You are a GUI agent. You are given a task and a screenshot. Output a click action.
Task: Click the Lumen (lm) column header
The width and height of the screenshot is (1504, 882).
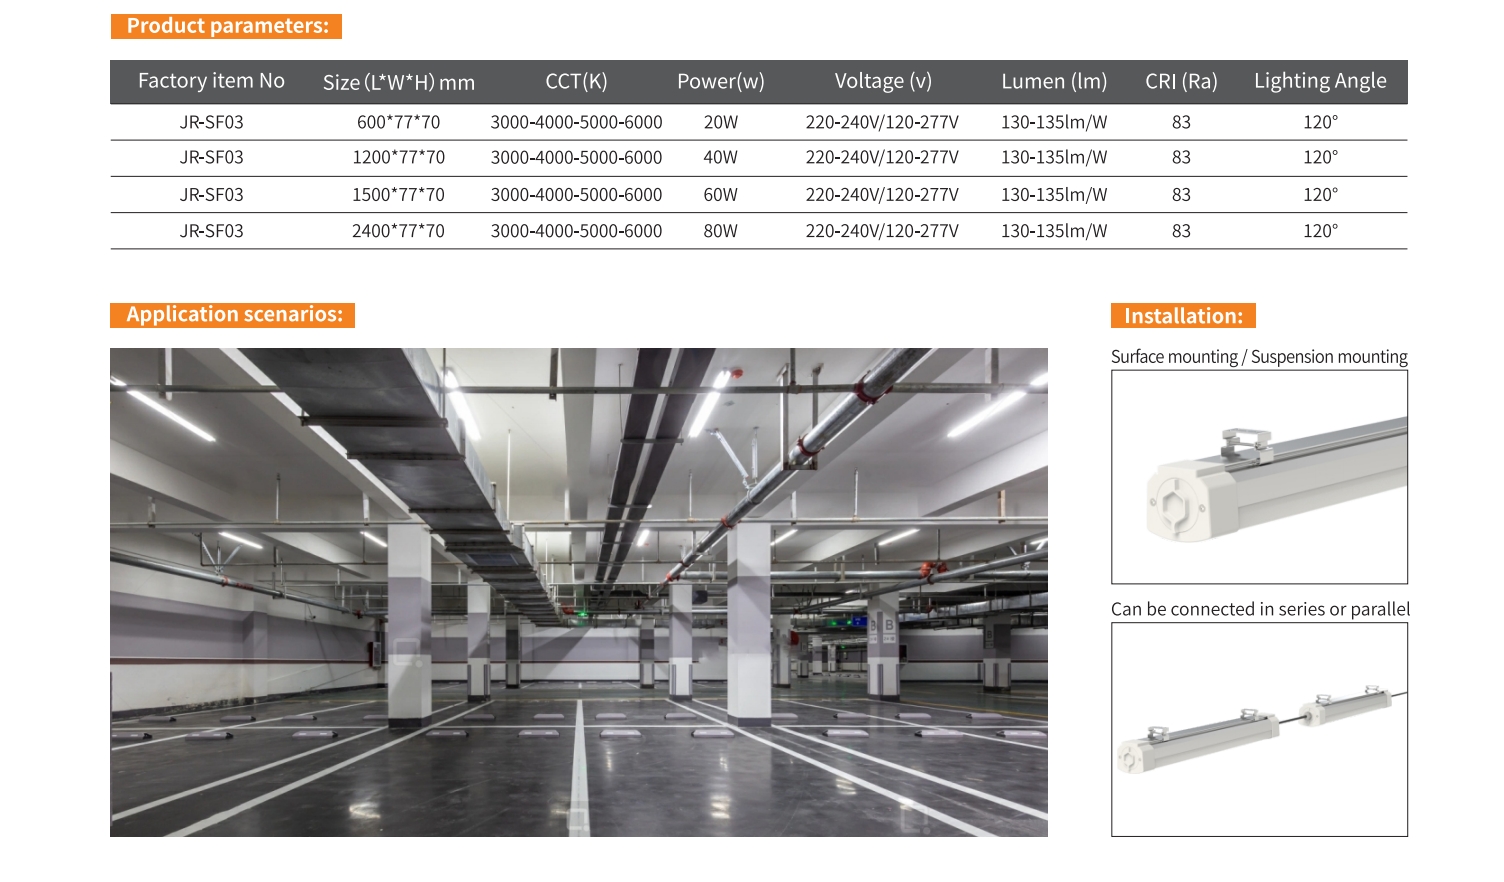1054,81
